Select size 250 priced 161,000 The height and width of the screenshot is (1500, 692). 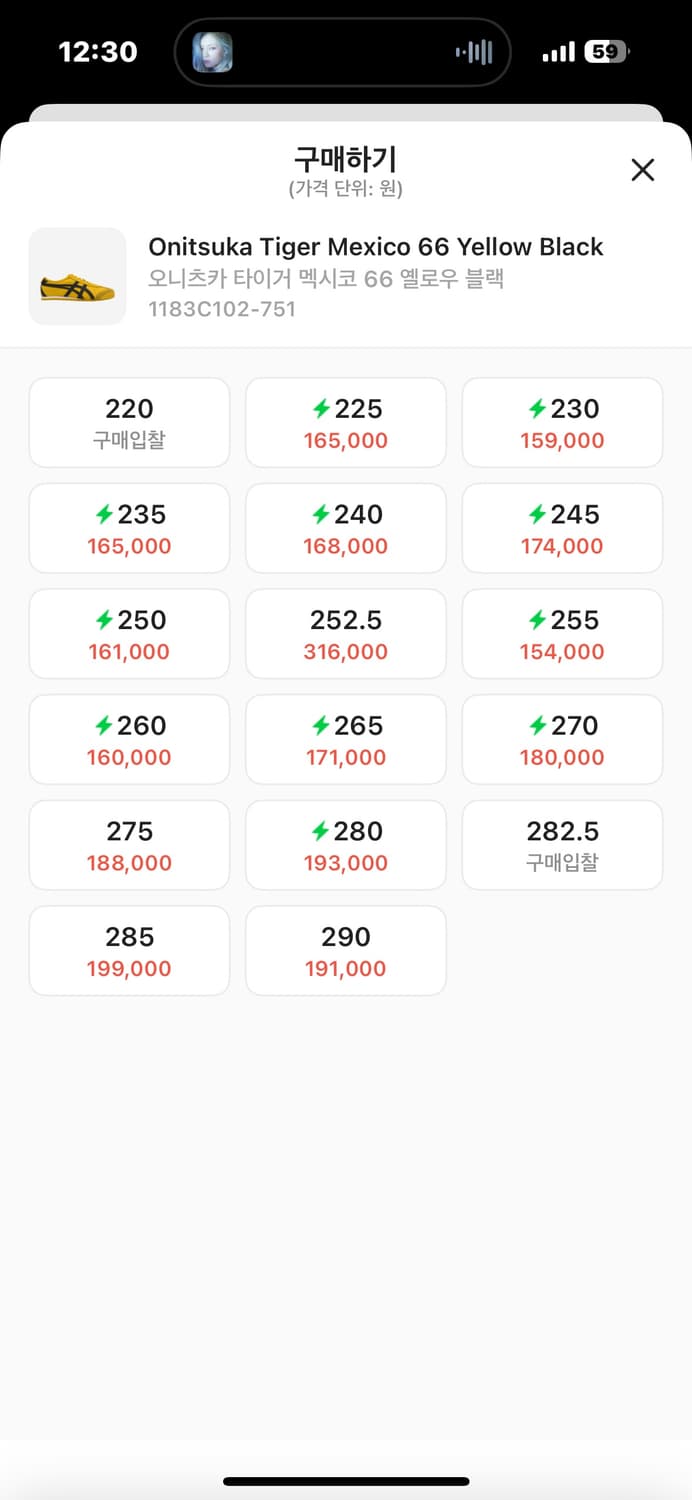pyautogui.click(x=129, y=635)
